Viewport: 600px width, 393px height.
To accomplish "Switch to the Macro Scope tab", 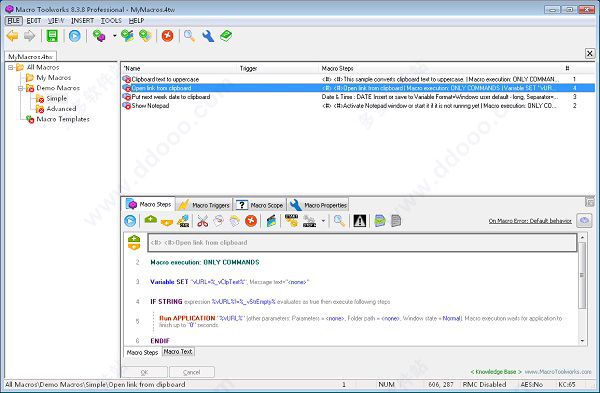I will point(260,205).
